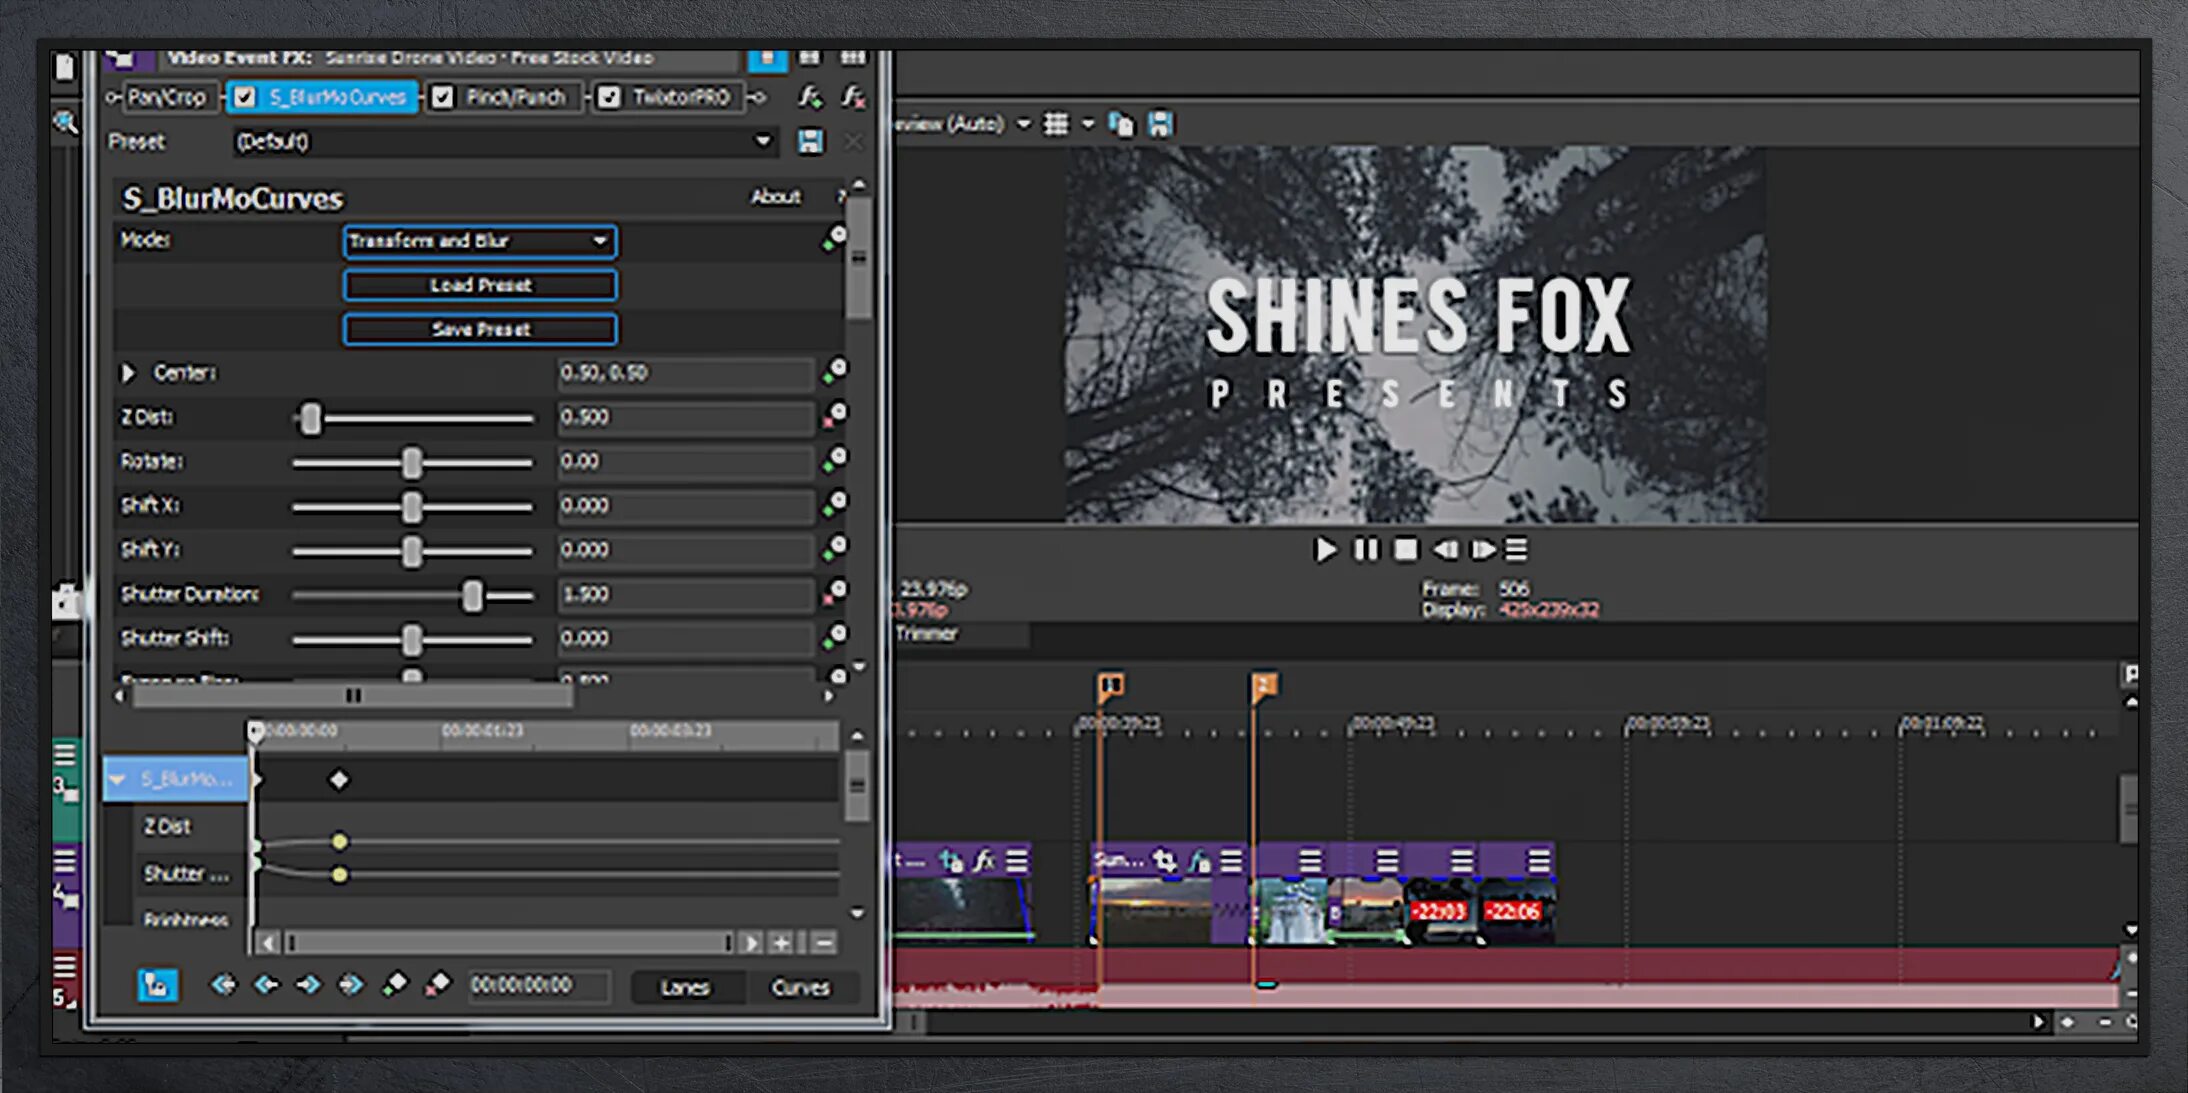The width and height of the screenshot is (2188, 1093).
Task: Zoom in the keyframe timeline with plus button
Action: [781, 943]
